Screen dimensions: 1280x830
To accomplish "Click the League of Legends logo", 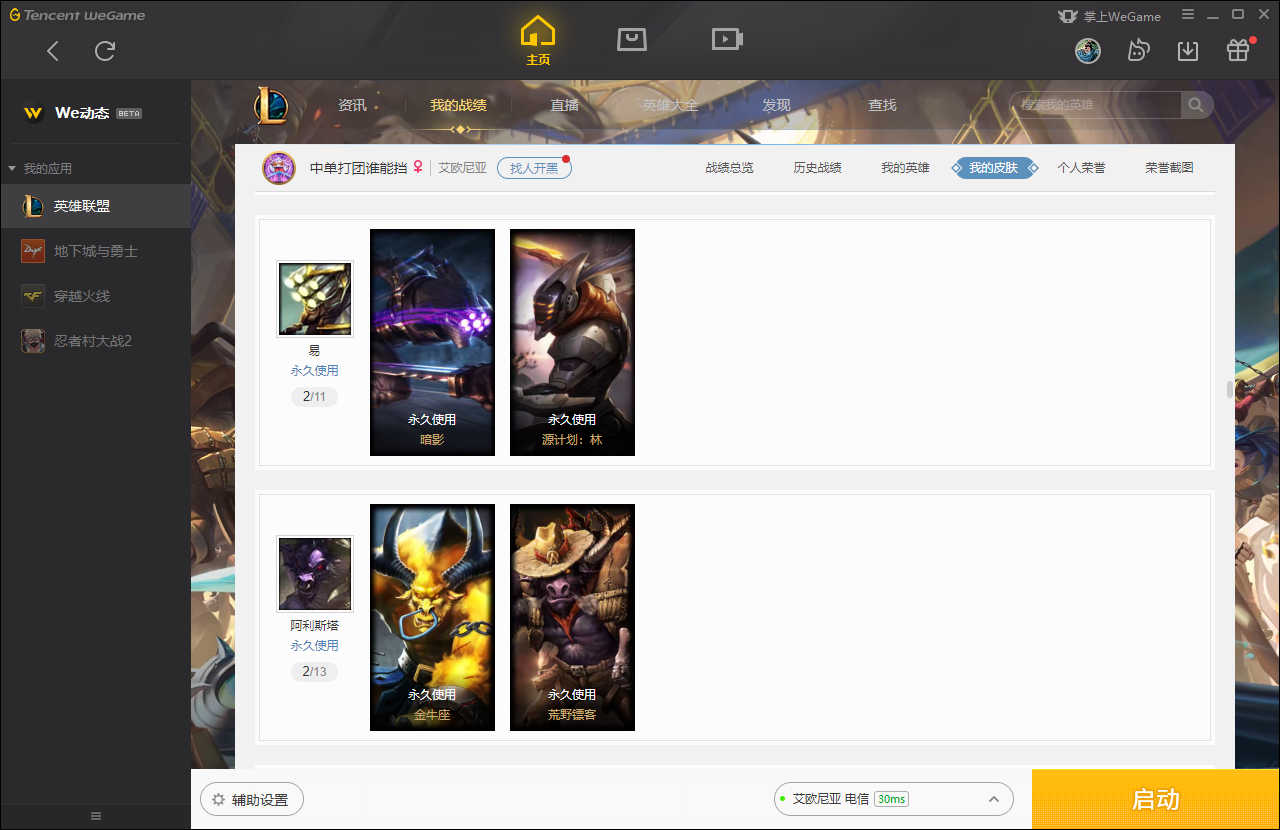I will pyautogui.click(x=271, y=105).
